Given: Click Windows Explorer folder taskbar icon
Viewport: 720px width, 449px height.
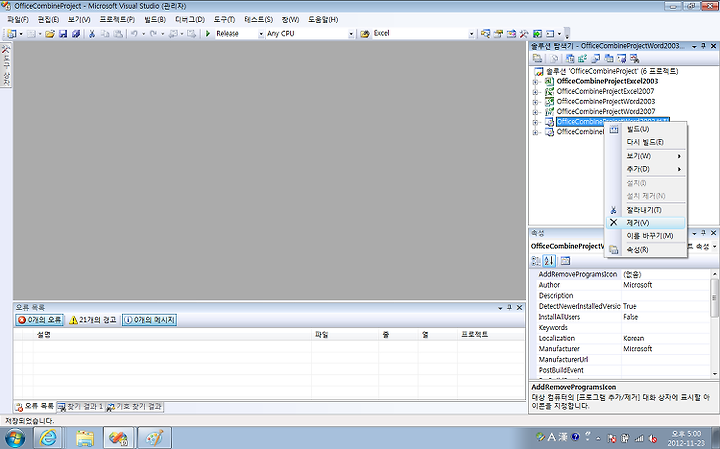Looking at the screenshot, I should coord(85,438).
